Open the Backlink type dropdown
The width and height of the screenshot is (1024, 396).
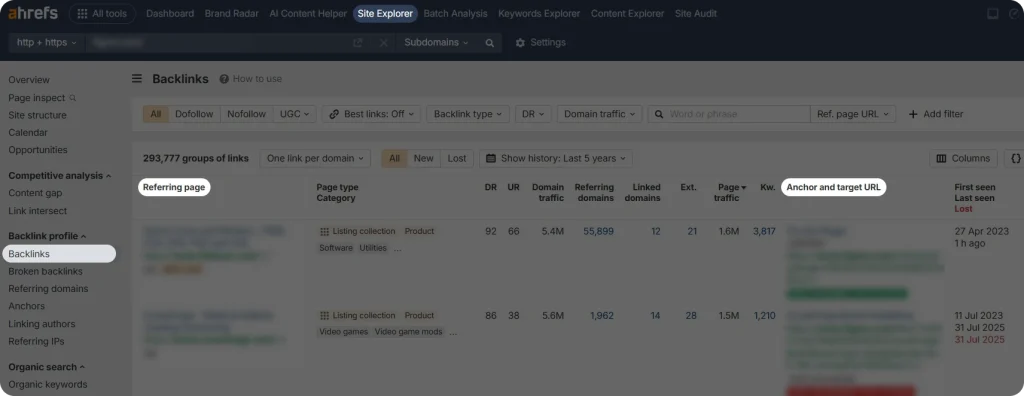pyautogui.click(x=468, y=114)
